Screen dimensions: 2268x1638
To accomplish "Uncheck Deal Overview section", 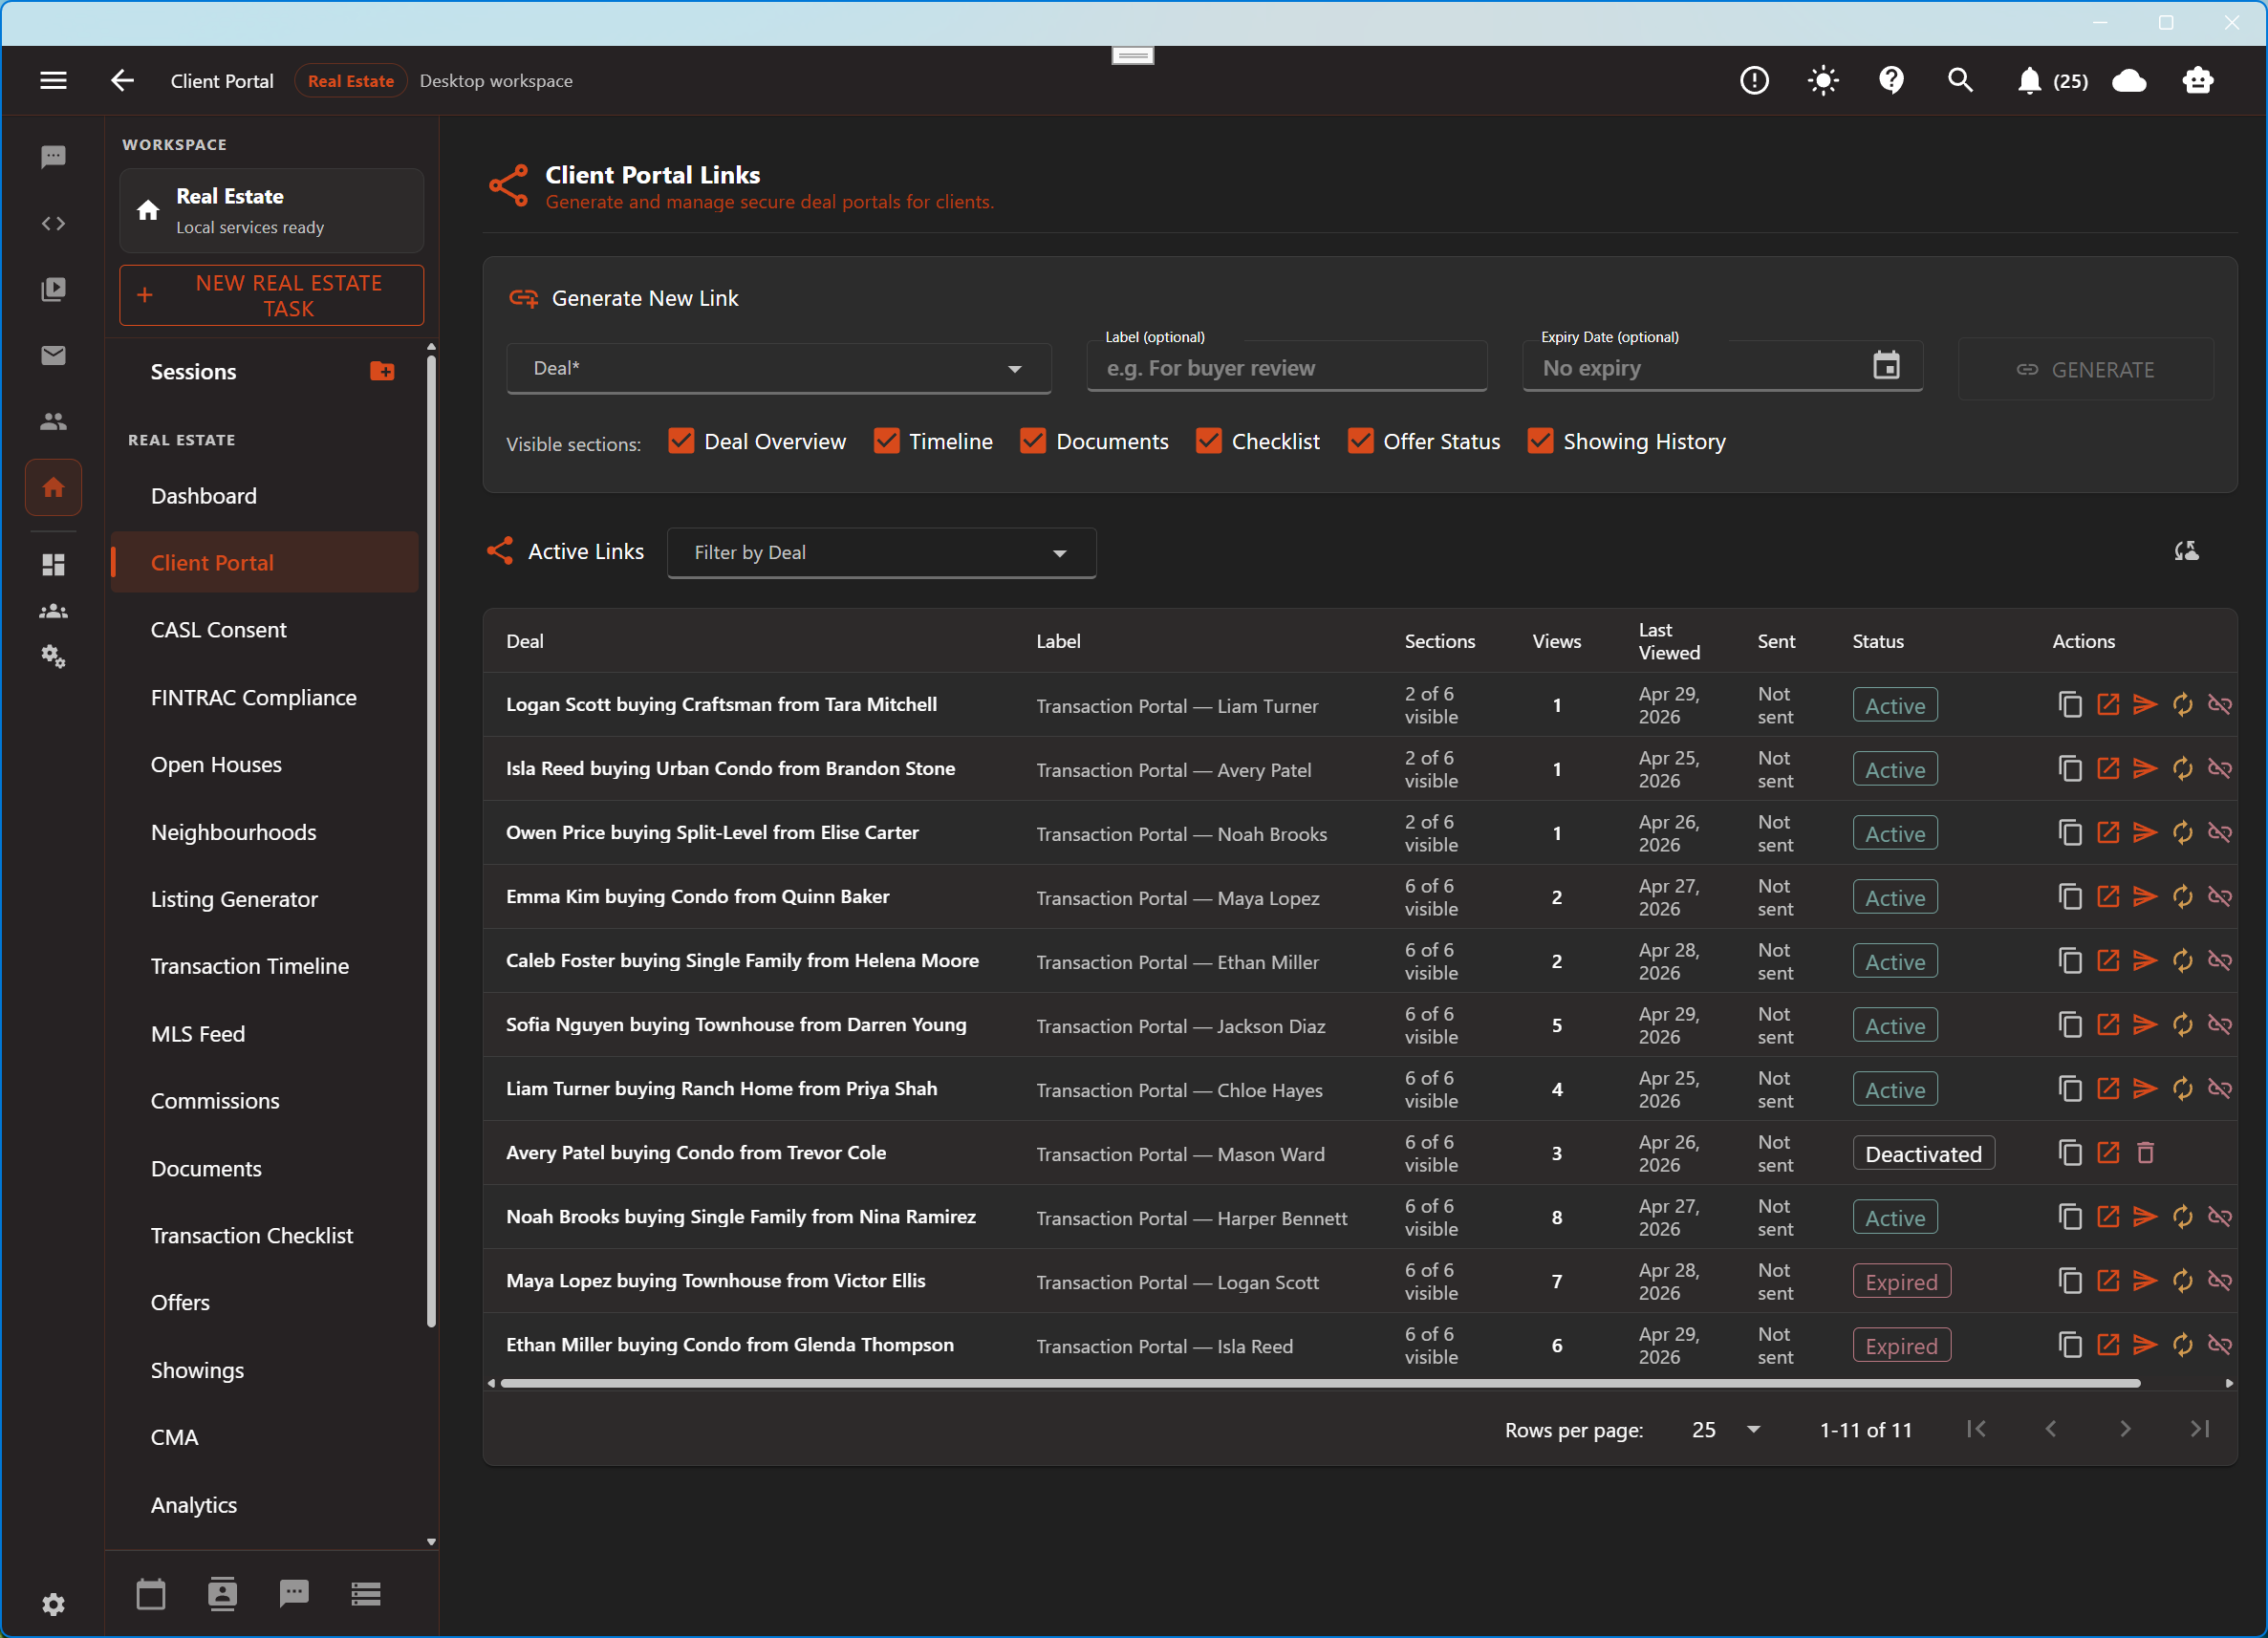I will (x=681, y=441).
